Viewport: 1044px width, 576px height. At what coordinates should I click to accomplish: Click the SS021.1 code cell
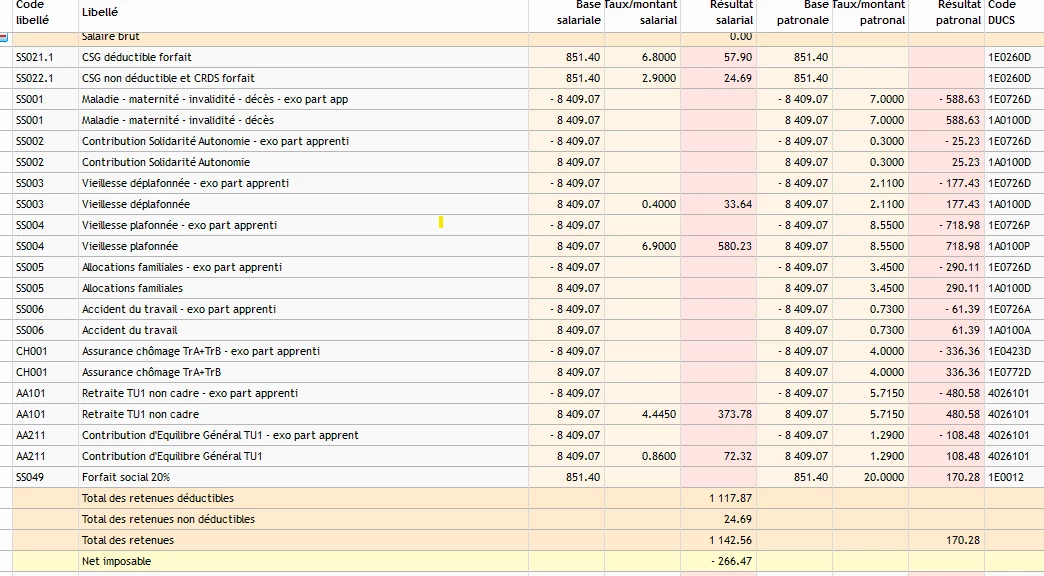35,57
